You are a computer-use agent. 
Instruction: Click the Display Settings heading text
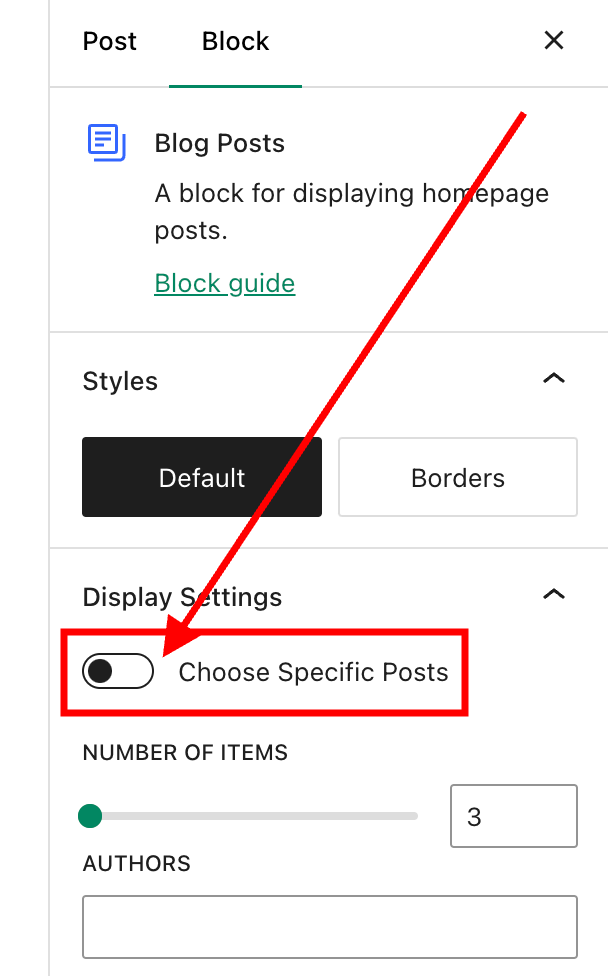pos(182,597)
